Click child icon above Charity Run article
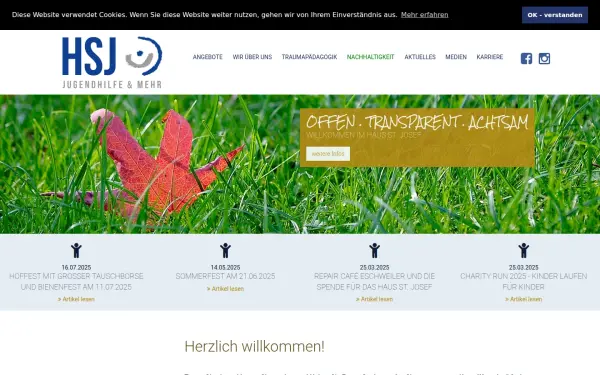The height and width of the screenshot is (375, 600). [523, 250]
